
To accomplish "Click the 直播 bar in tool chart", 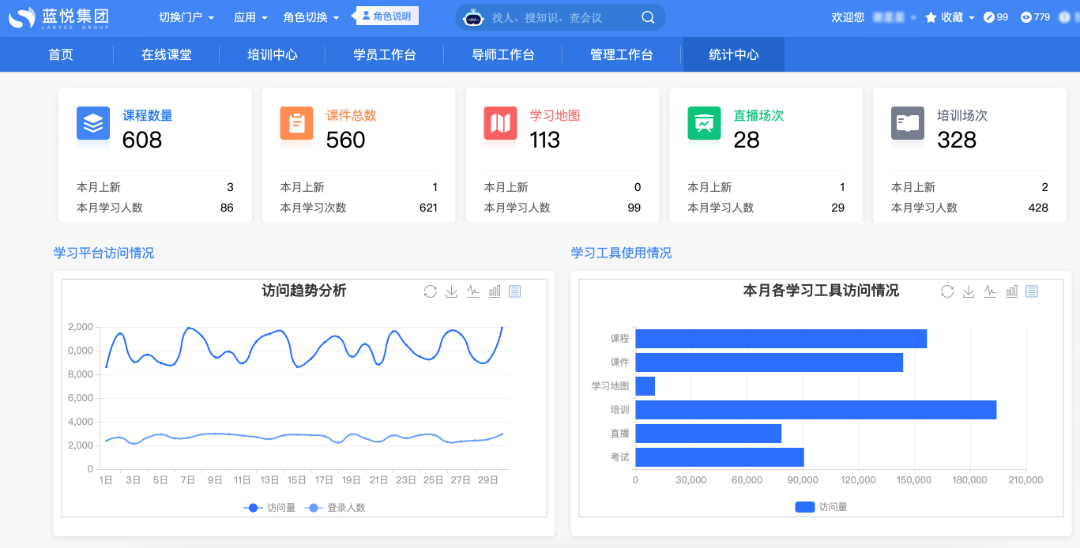I will coord(708,434).
